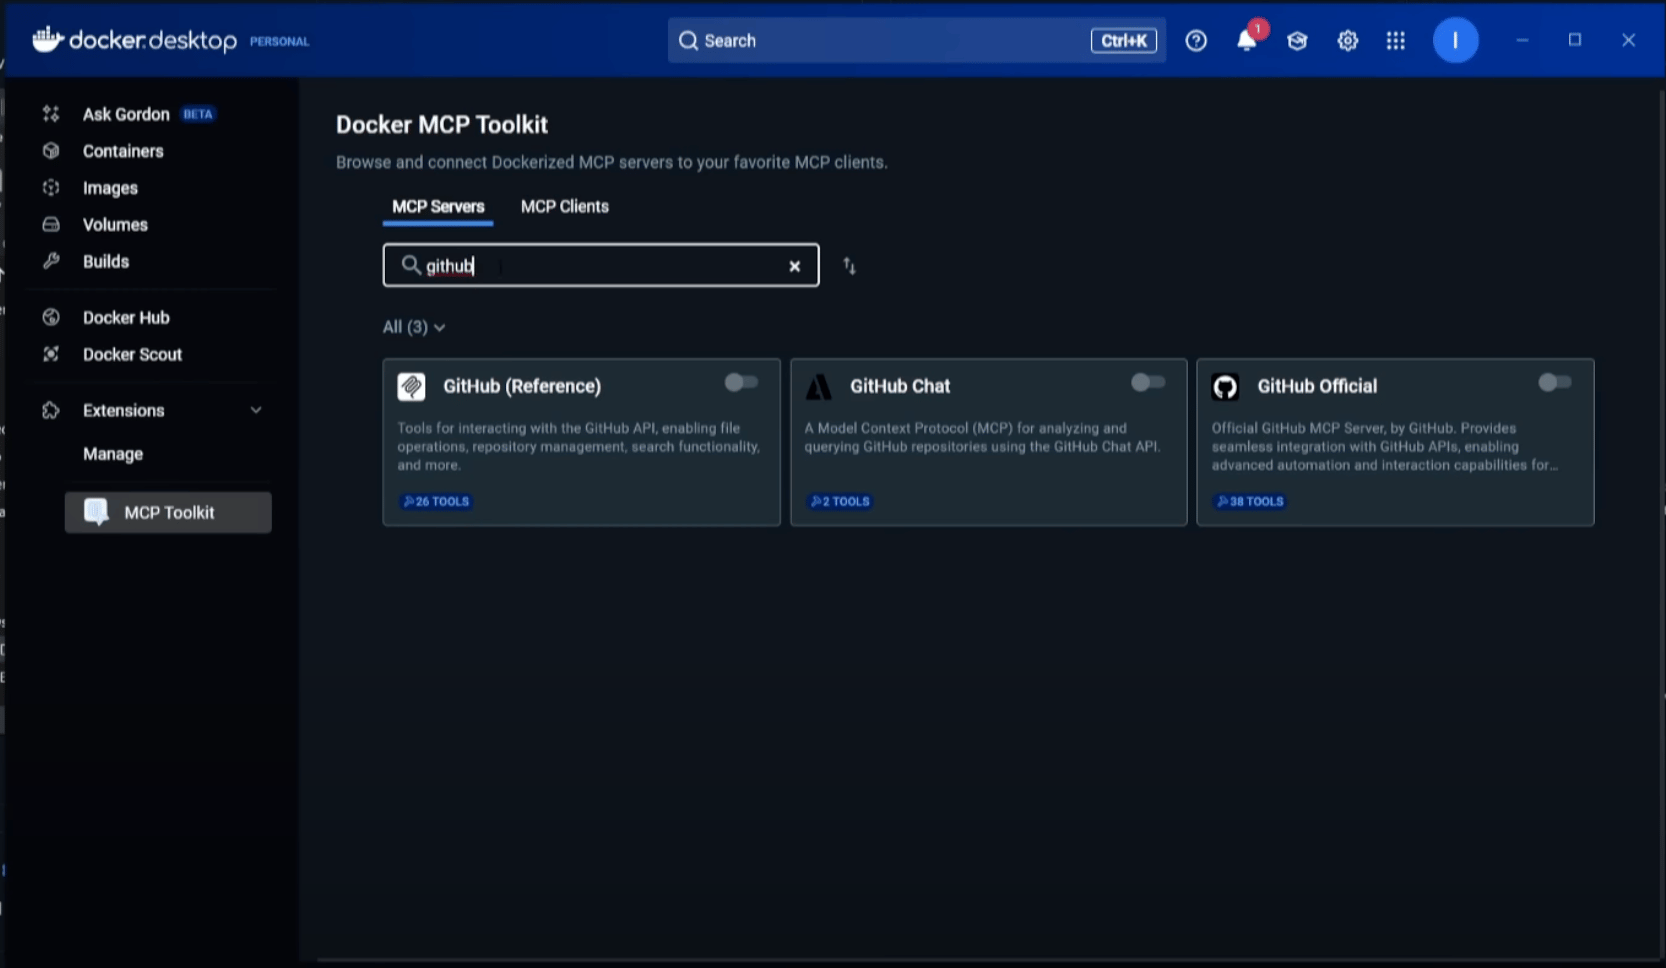
Task: Open the apps grid menu
Action: point(1396,41)
